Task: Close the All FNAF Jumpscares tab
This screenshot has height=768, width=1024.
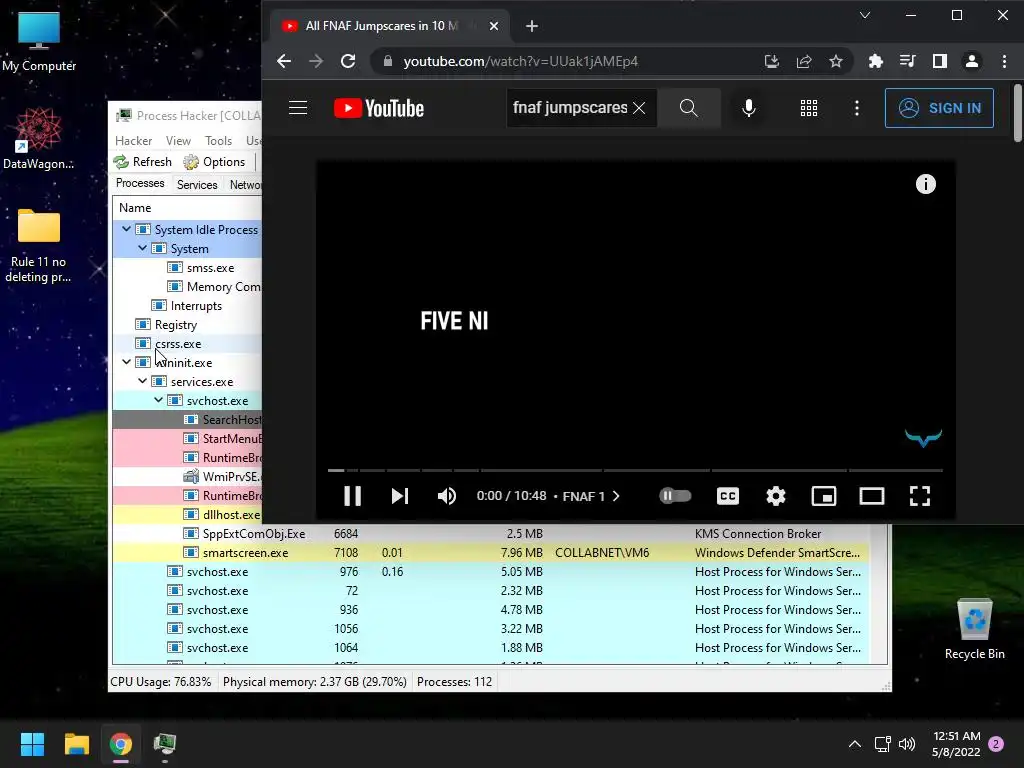Action: (494, 26)
